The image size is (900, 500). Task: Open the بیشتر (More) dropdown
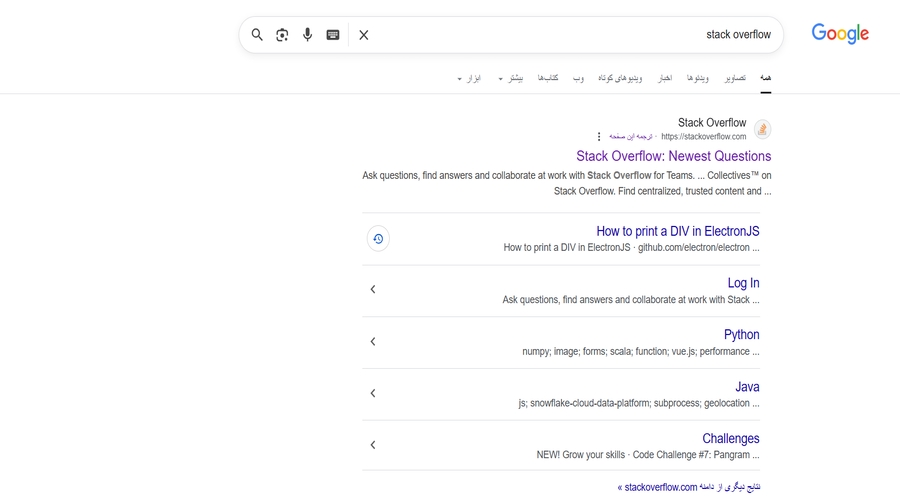[511, 78]
